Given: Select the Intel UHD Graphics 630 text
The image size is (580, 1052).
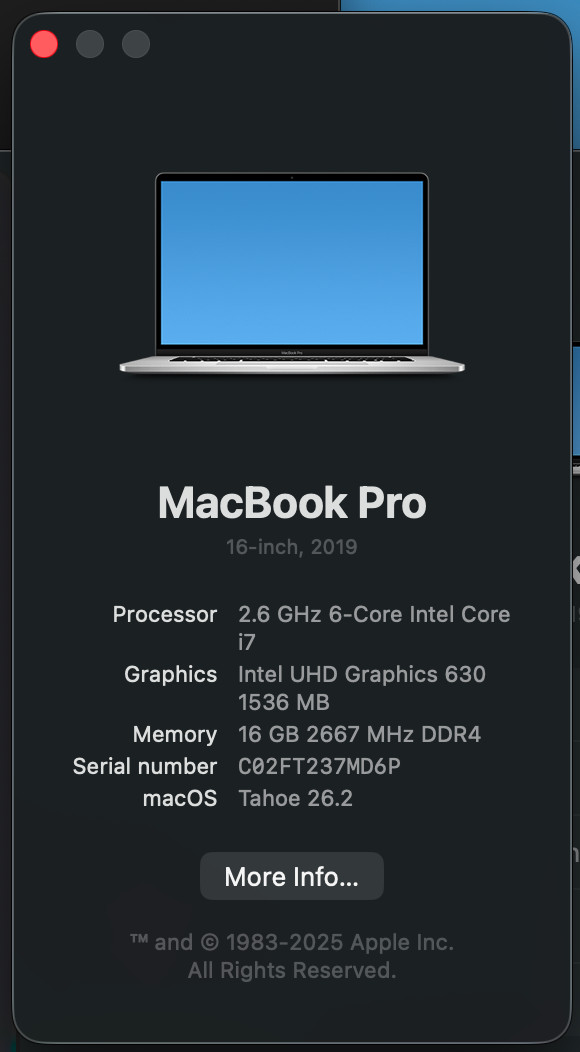Looking at the screenshot, I should point(362,674).
